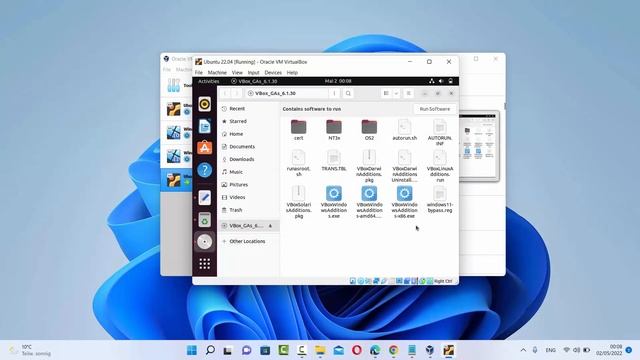
Task: Select the autorun.sh file
Action: [404, 130]
